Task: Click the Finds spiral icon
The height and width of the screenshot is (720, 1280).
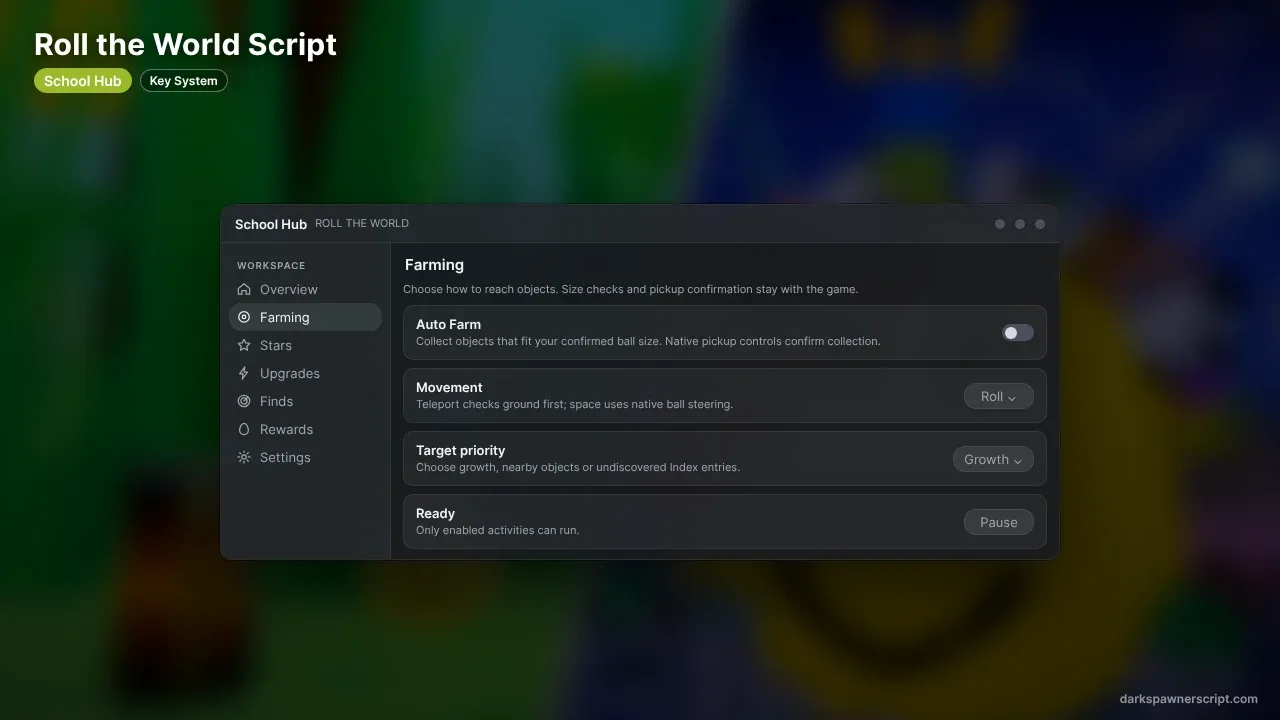Action: tap(244, 401)
